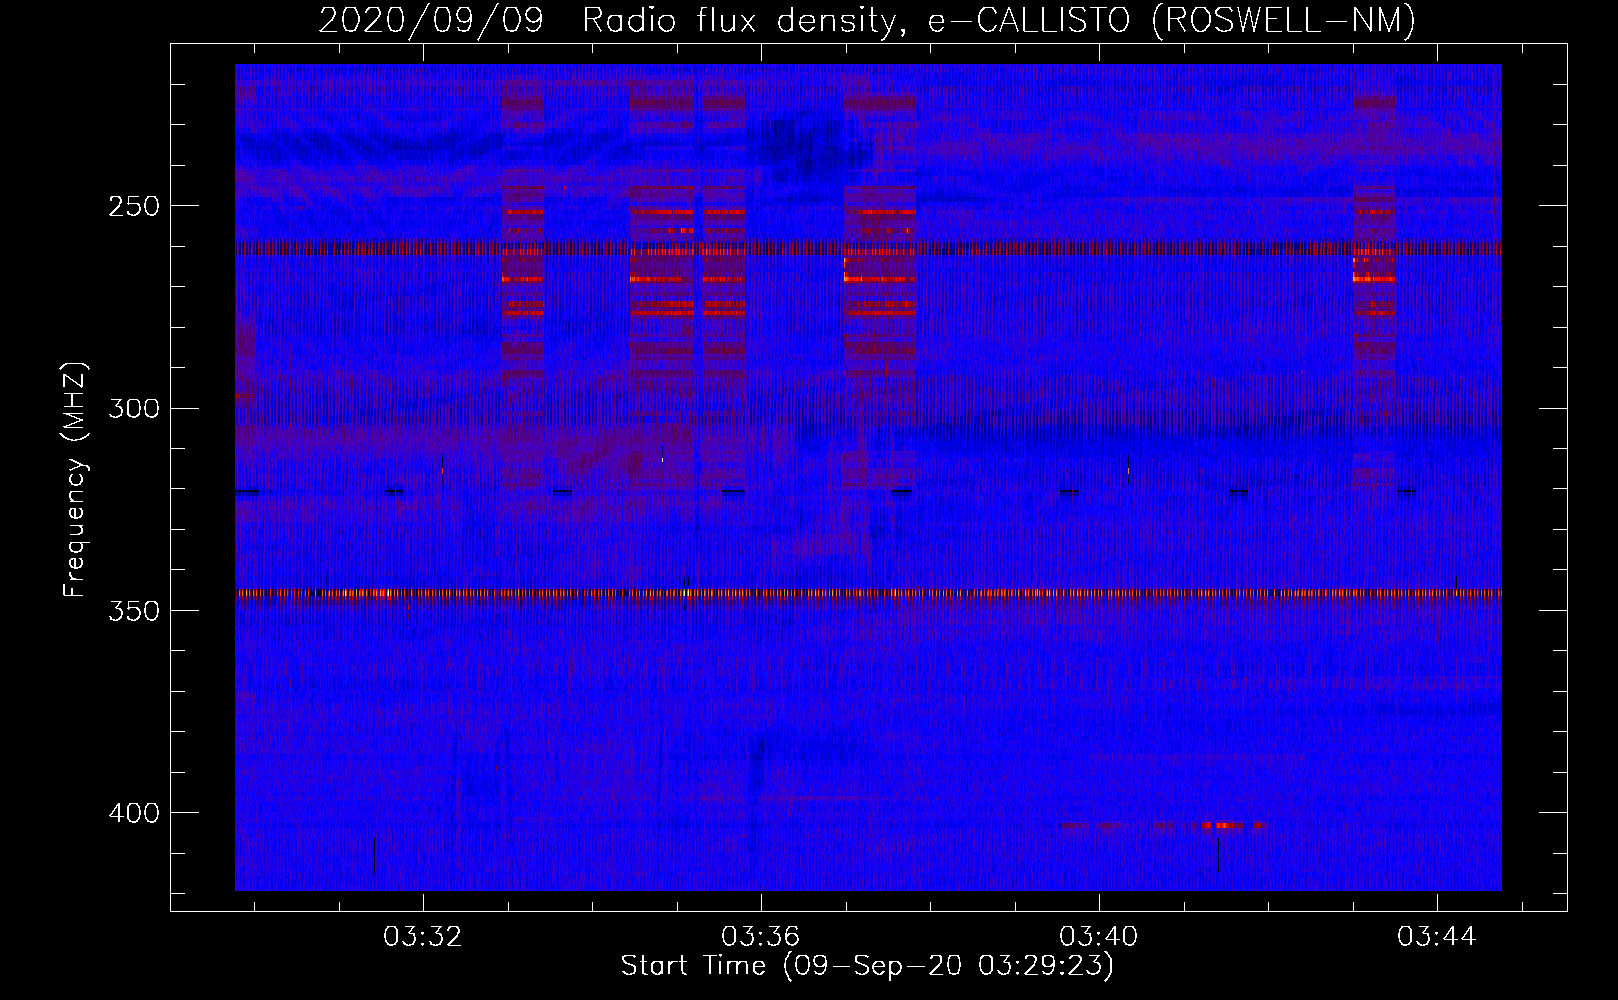The height and width of the screenshot is (1000, 1618).
Task: Click the Frequency (MHZ) axis title
Action: point(75,480)
